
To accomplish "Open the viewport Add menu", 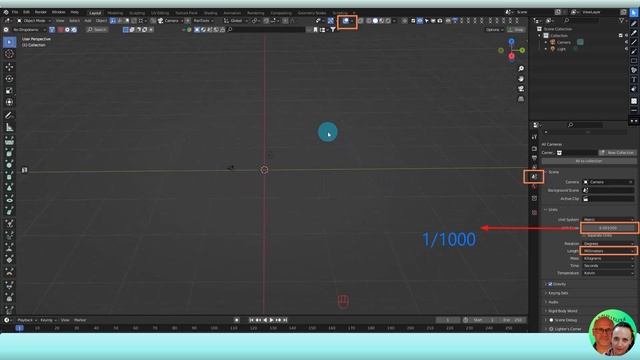I will 88,20.
